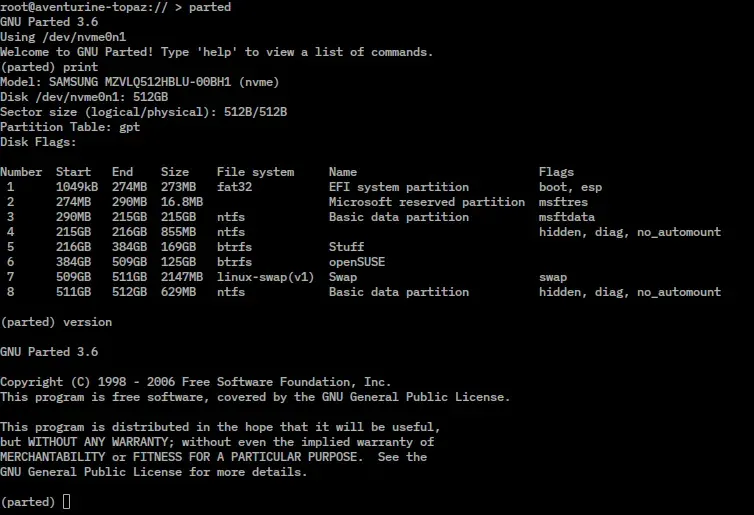The image size is (754, 515).
Task: Click the 'Name' column header
Action: [343, 172]
